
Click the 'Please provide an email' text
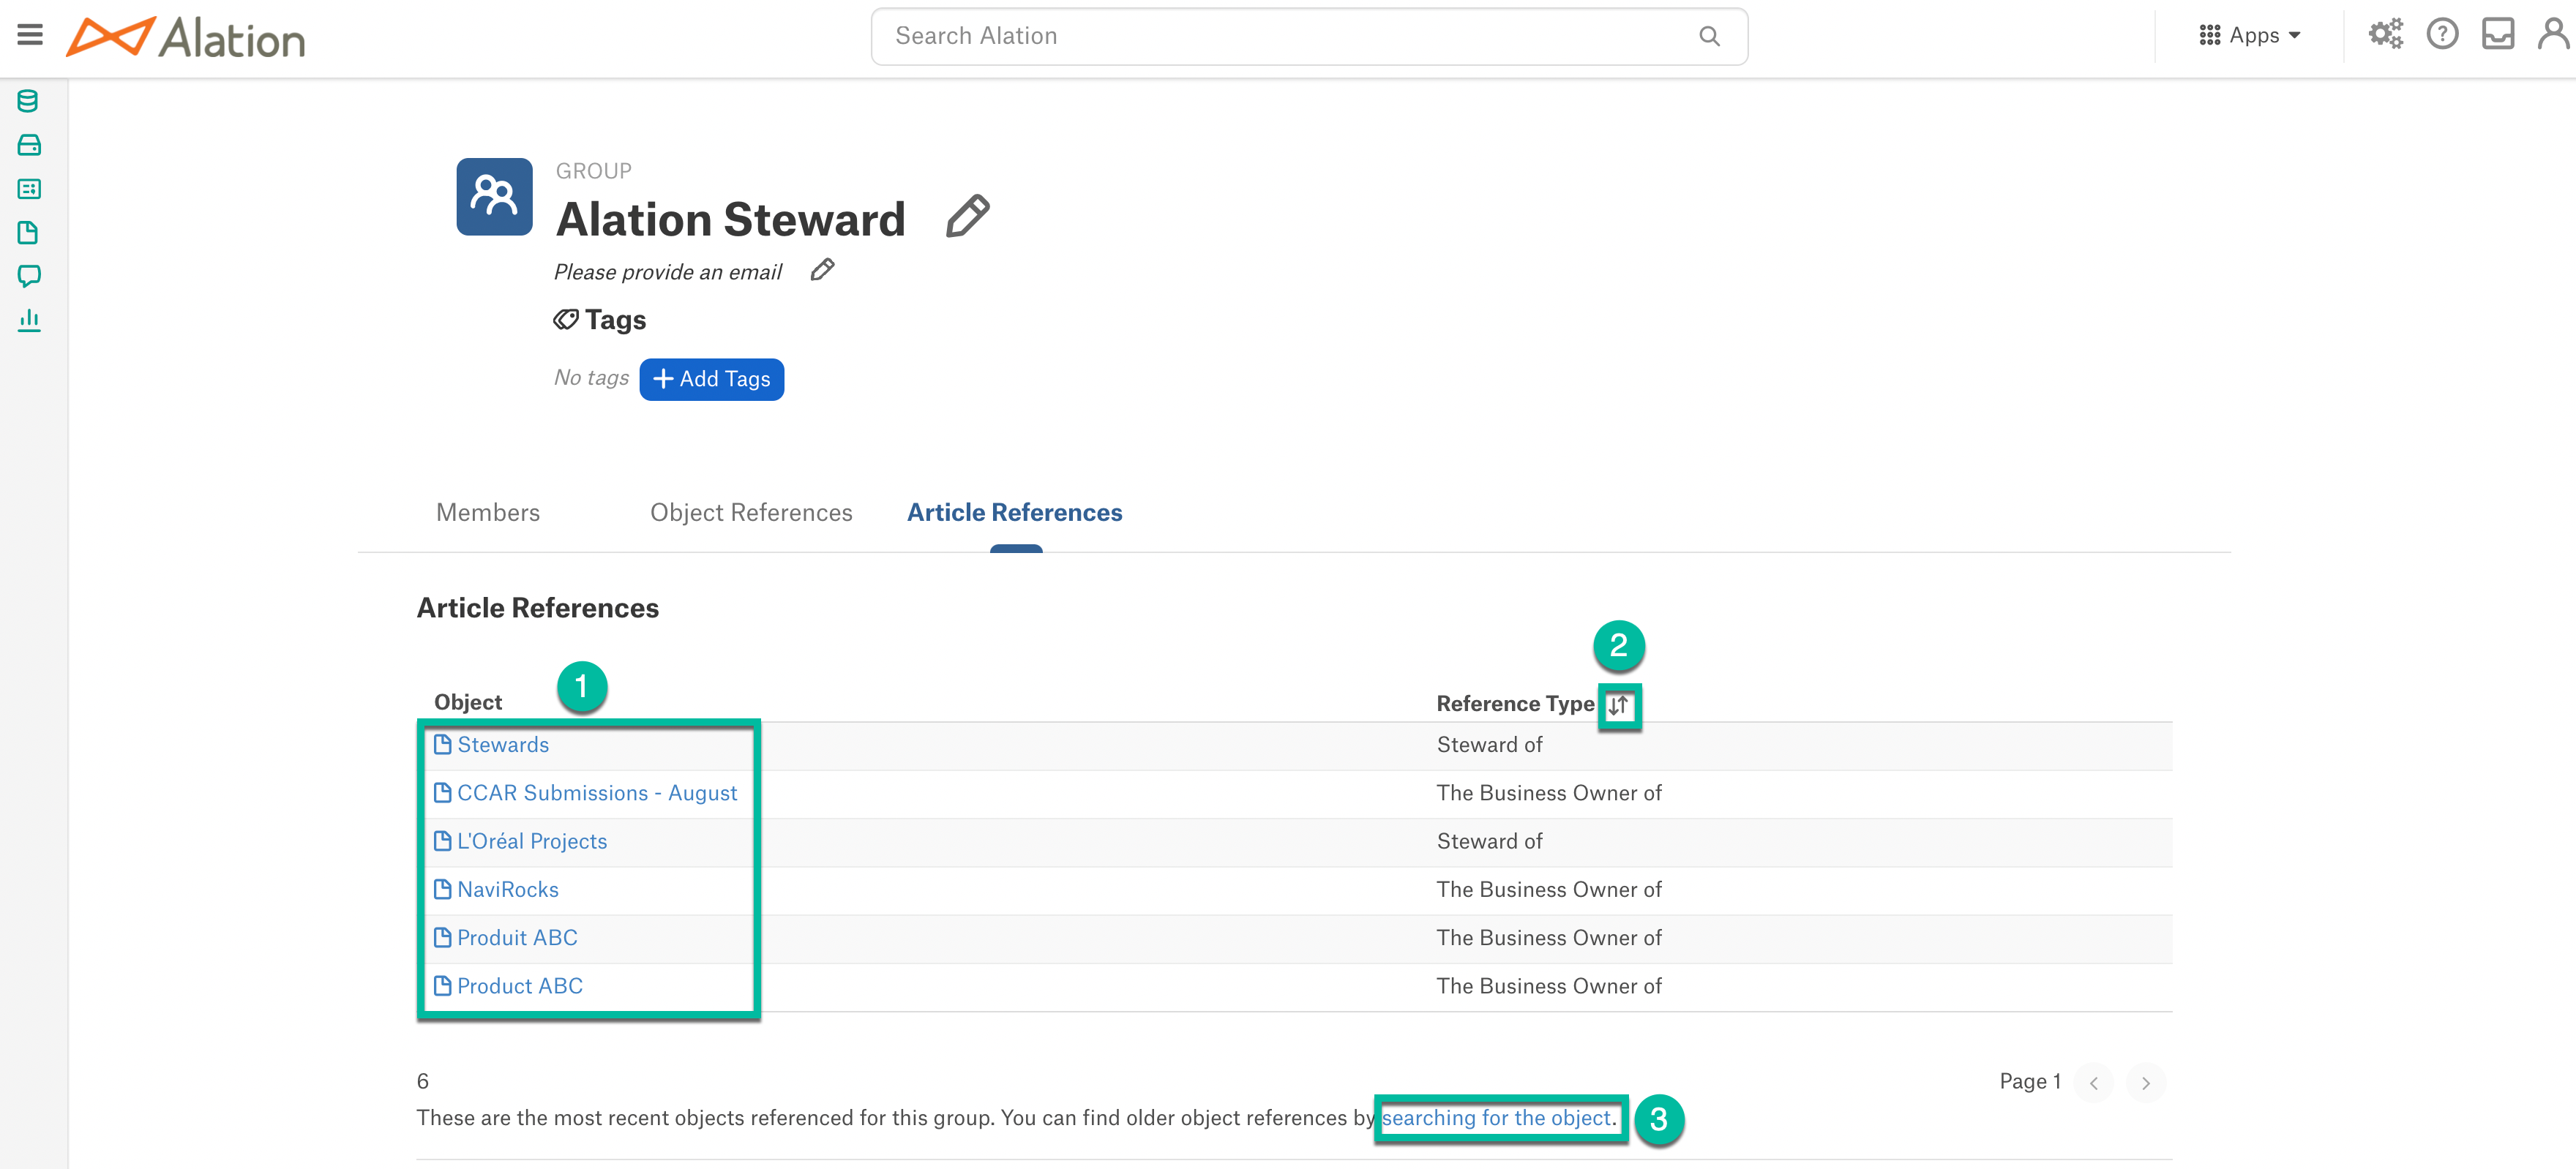tap(668, 272)
